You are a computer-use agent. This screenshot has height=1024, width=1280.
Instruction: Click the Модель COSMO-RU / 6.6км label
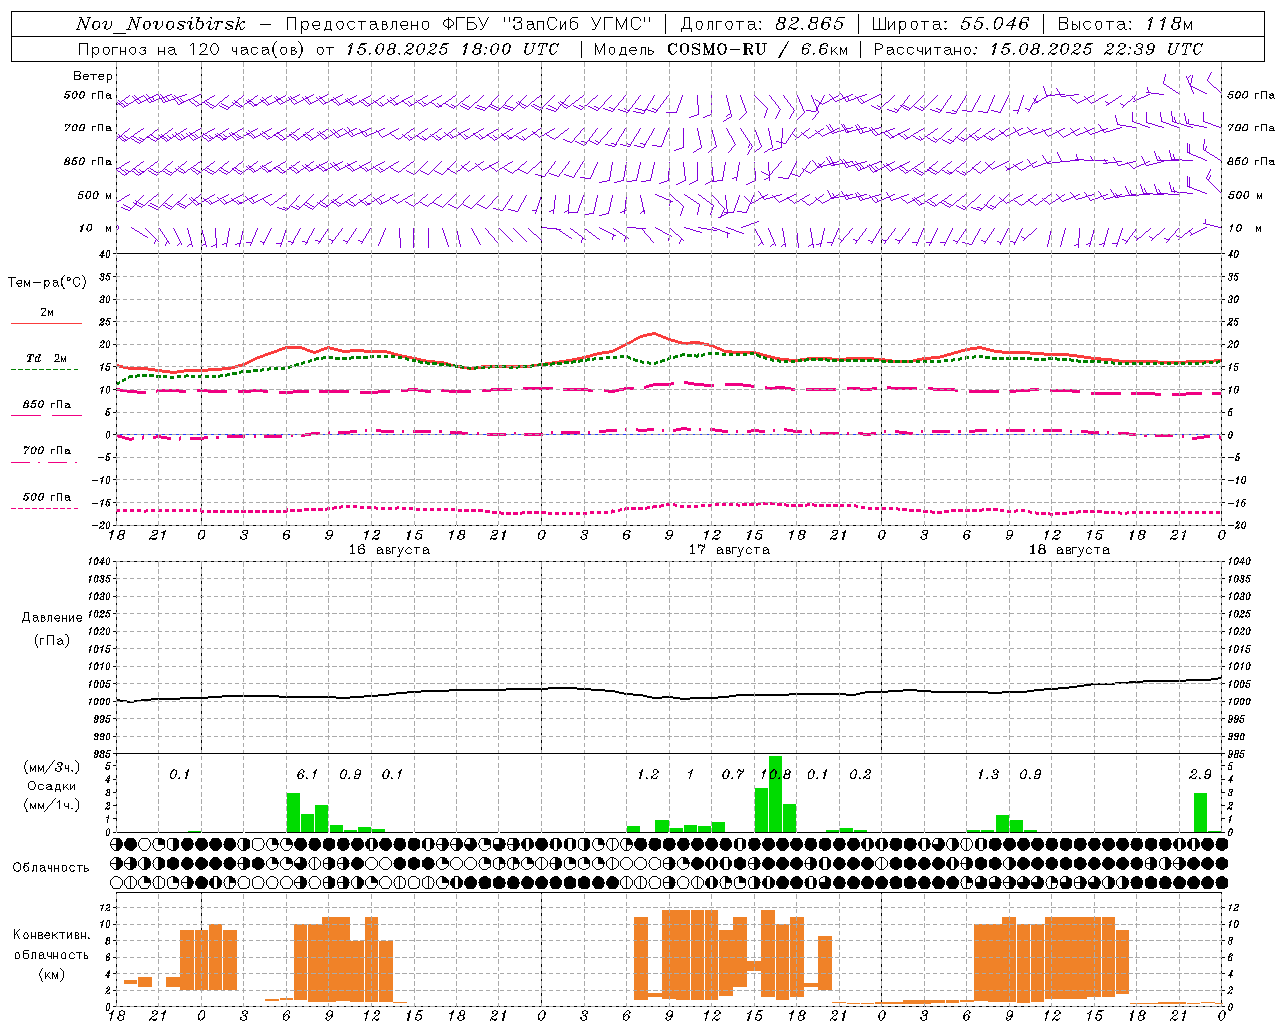[x=720, y=48]
